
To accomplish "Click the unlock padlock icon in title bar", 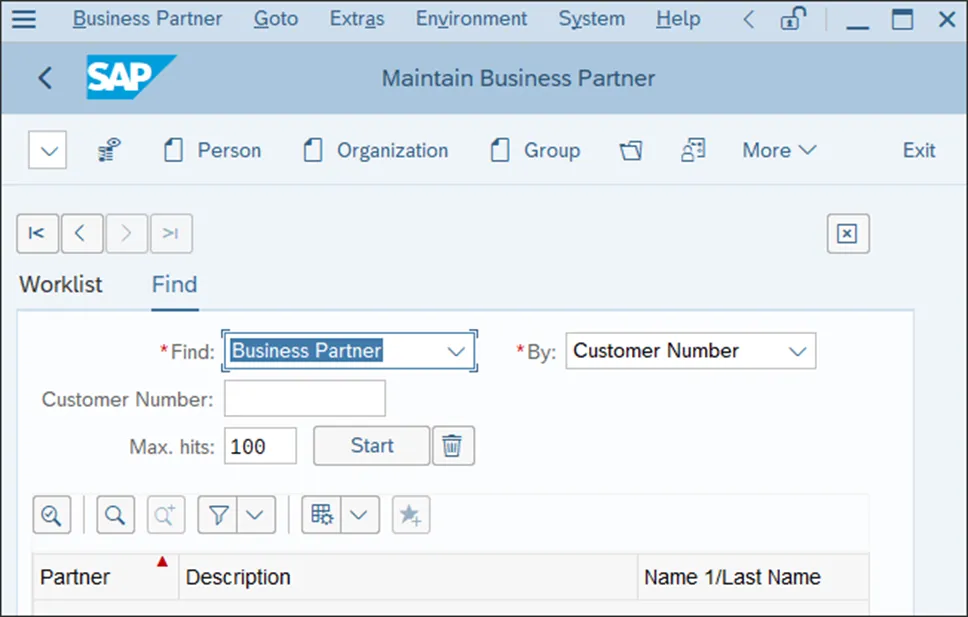I will (x=793, y=19).
